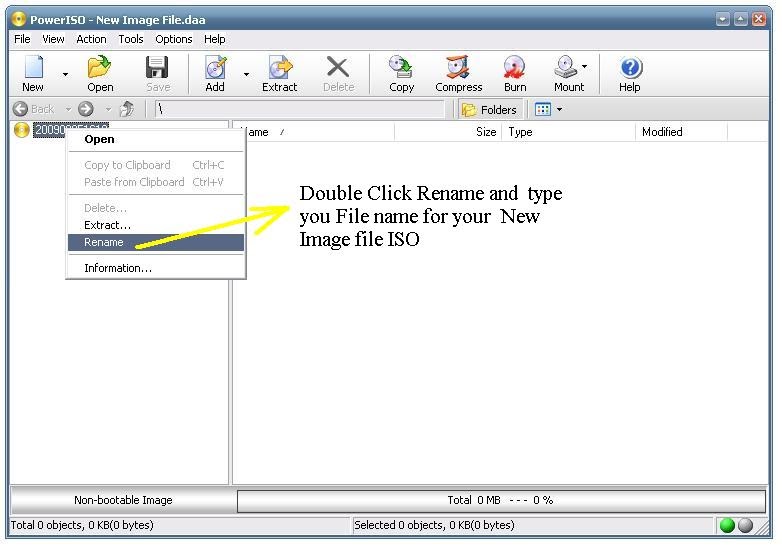Expand the New button dropdown arrow
This screenshot has height=547, width=782.
65,74
